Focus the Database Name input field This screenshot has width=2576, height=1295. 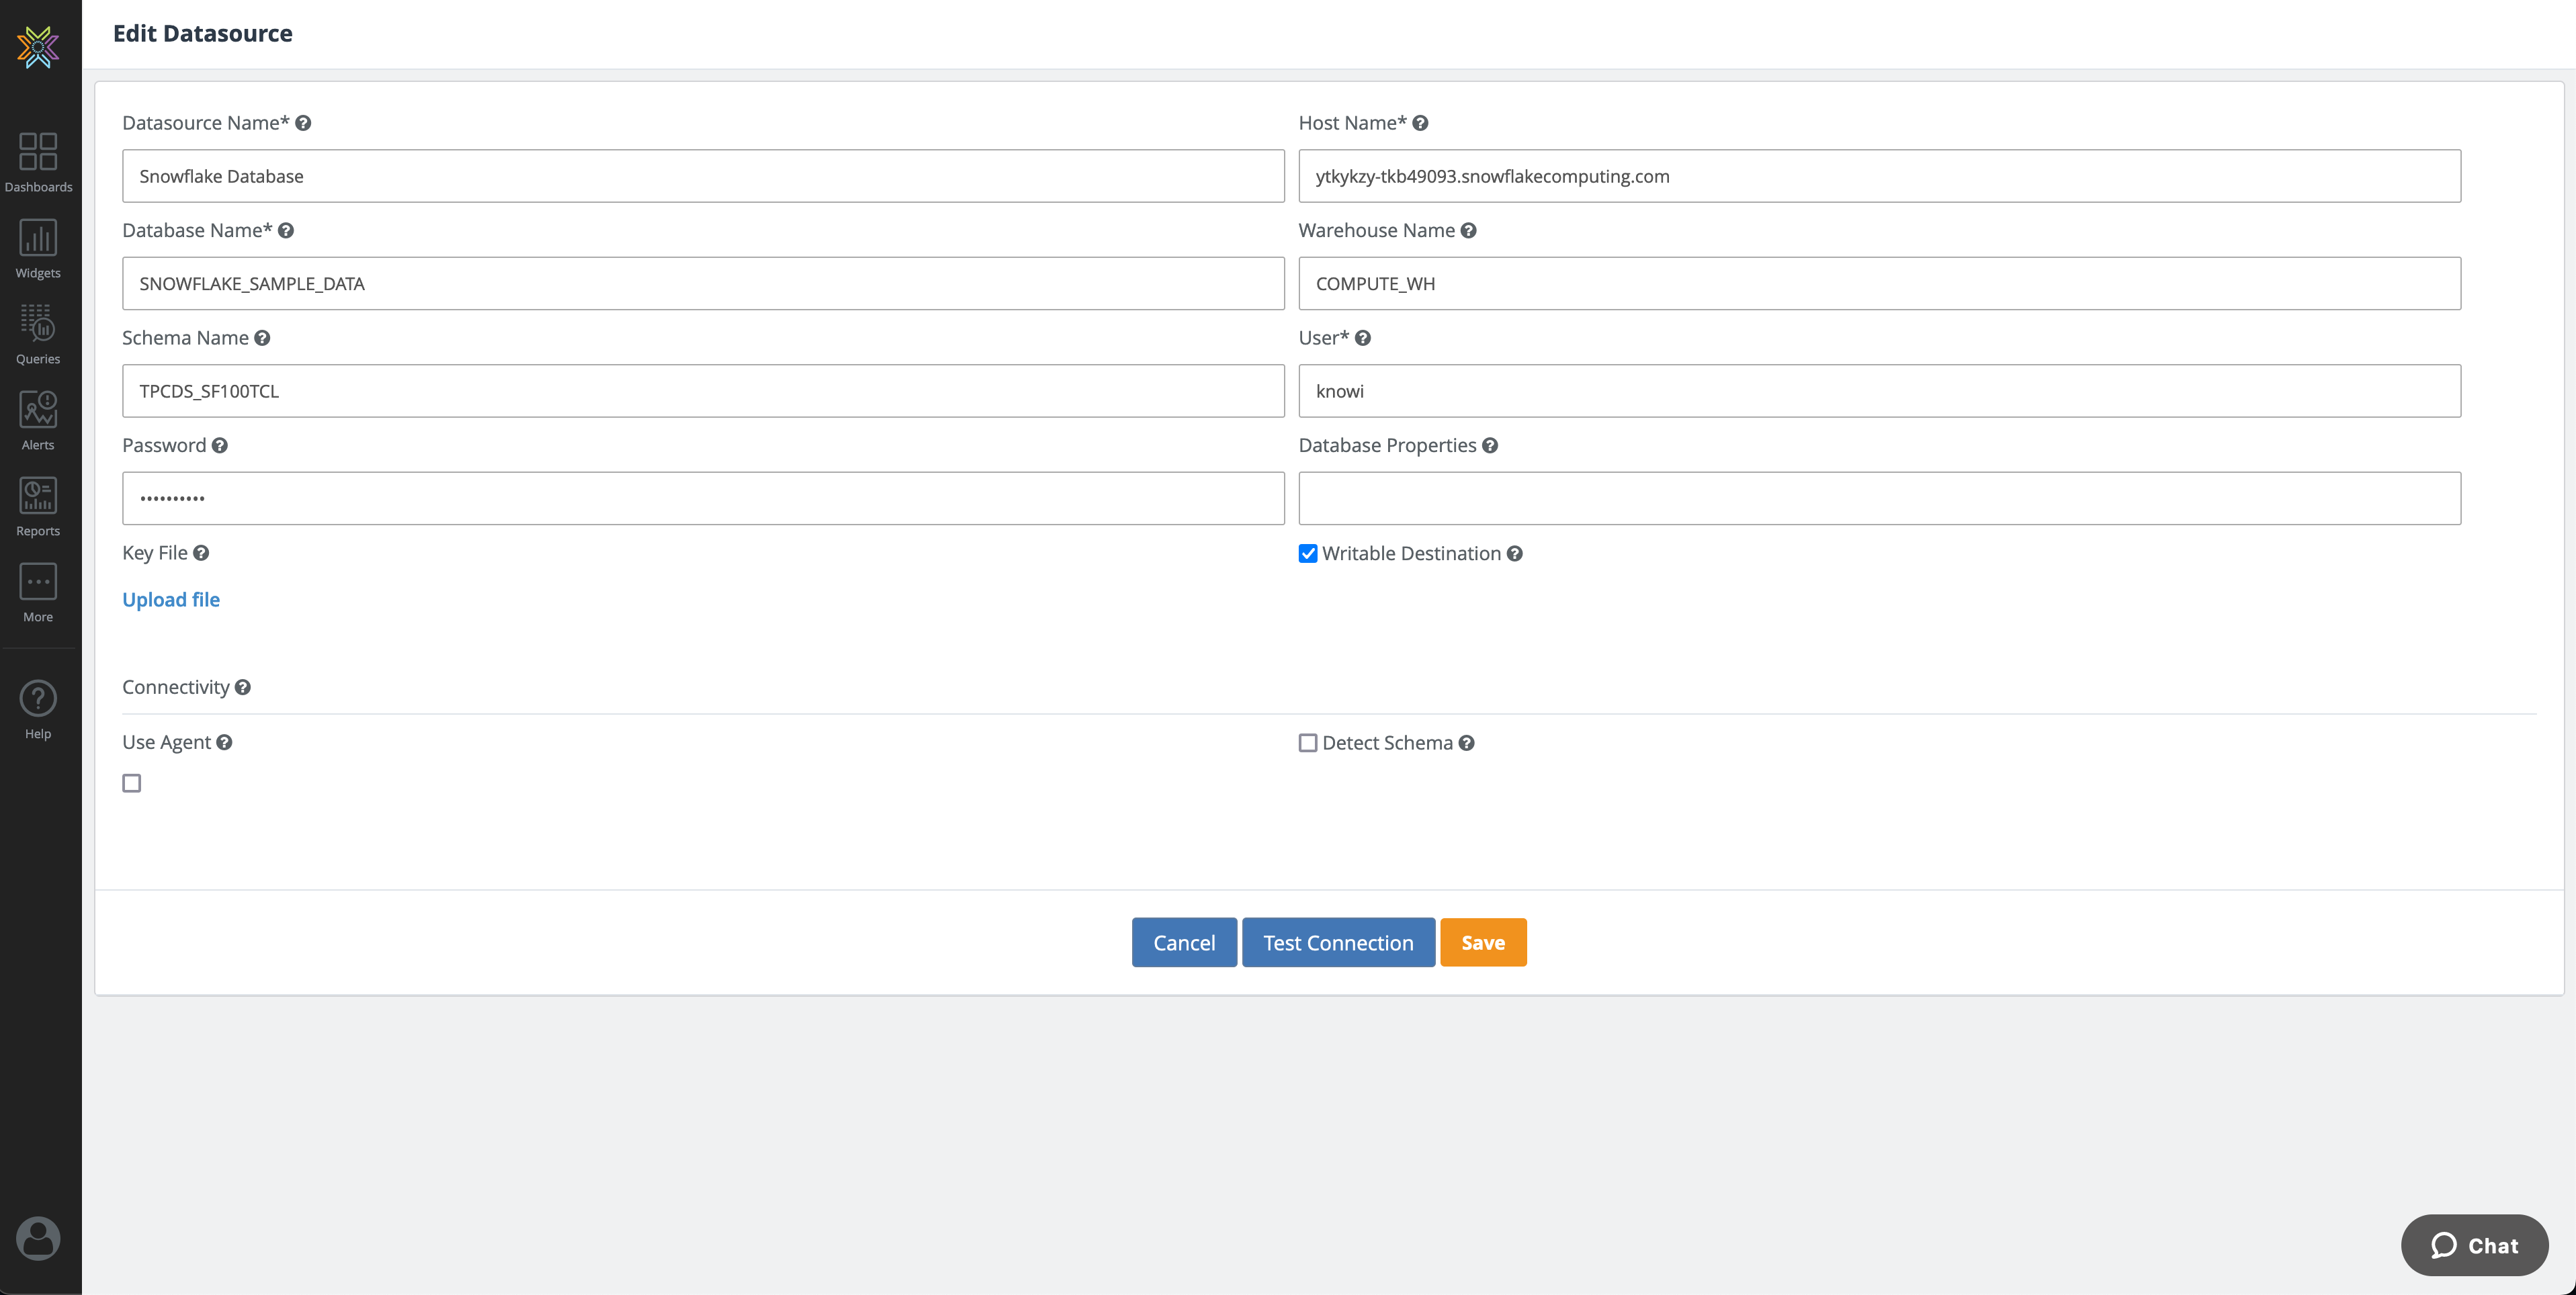coord(703,284)
